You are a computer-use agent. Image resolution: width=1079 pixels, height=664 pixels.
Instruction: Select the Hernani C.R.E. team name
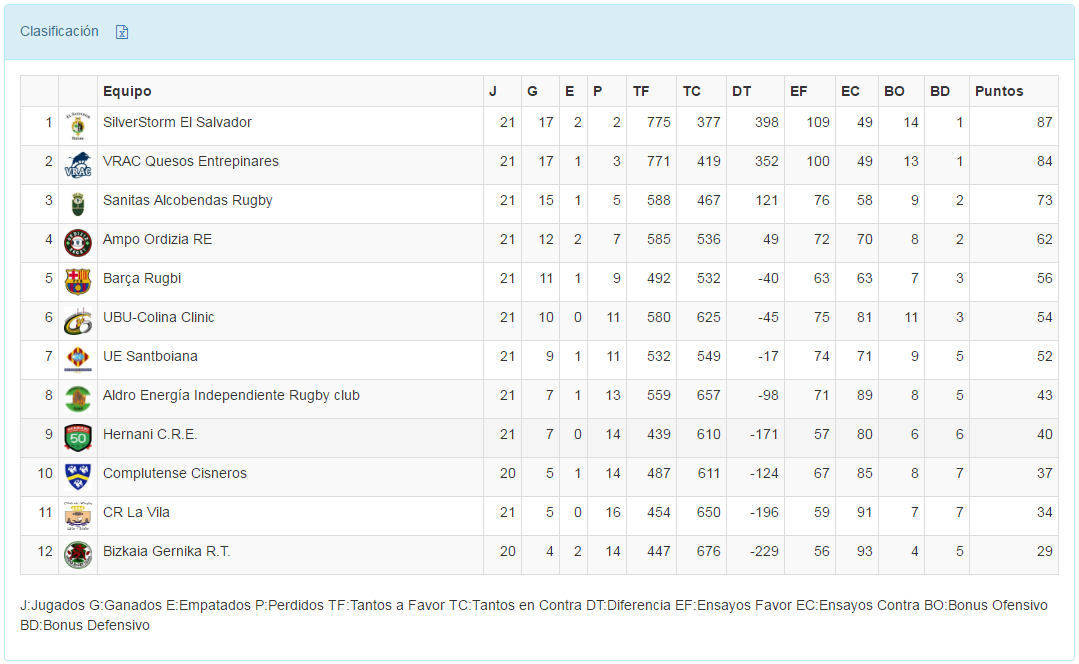pyautogui.click(x=150, y=434)
